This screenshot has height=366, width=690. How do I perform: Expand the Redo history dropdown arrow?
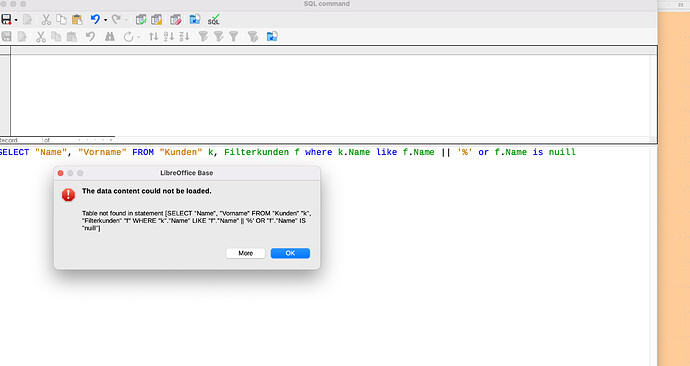pos(126,20)
